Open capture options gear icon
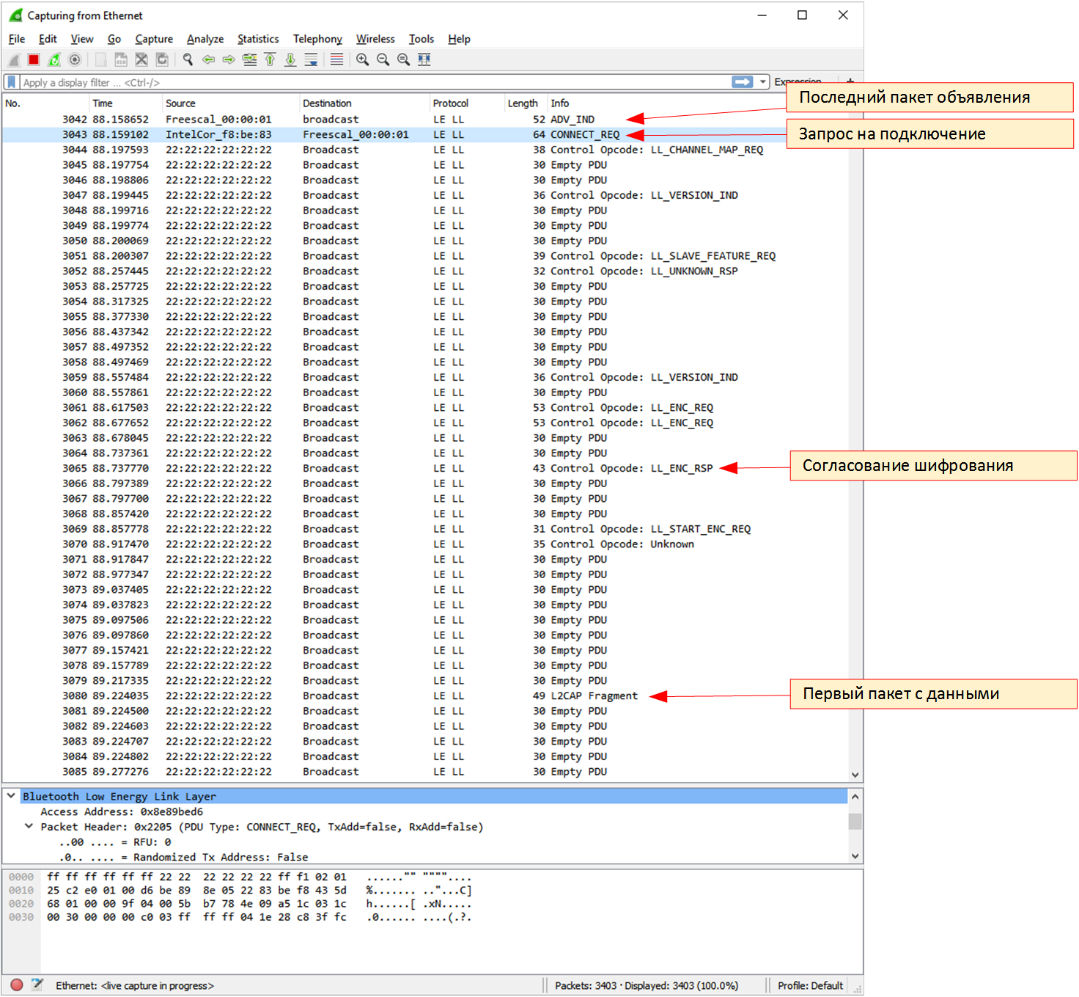This screenshot has width=1079, height=997. click(74, 60)
